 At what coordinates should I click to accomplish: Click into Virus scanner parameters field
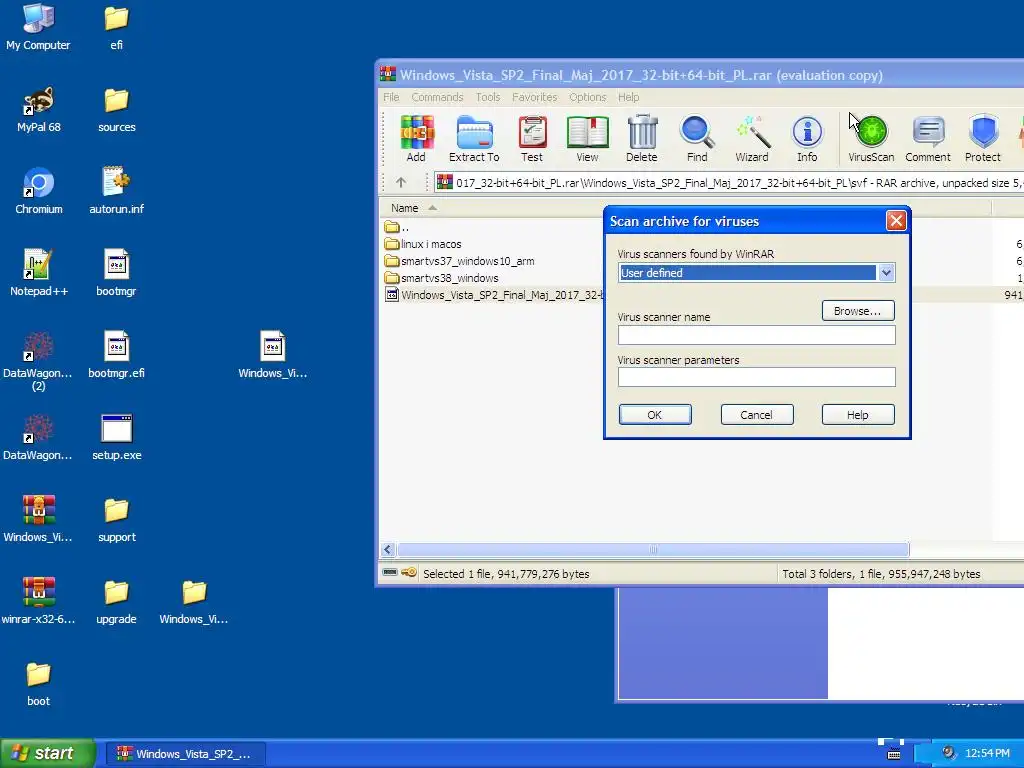click(x=756, y=377)
